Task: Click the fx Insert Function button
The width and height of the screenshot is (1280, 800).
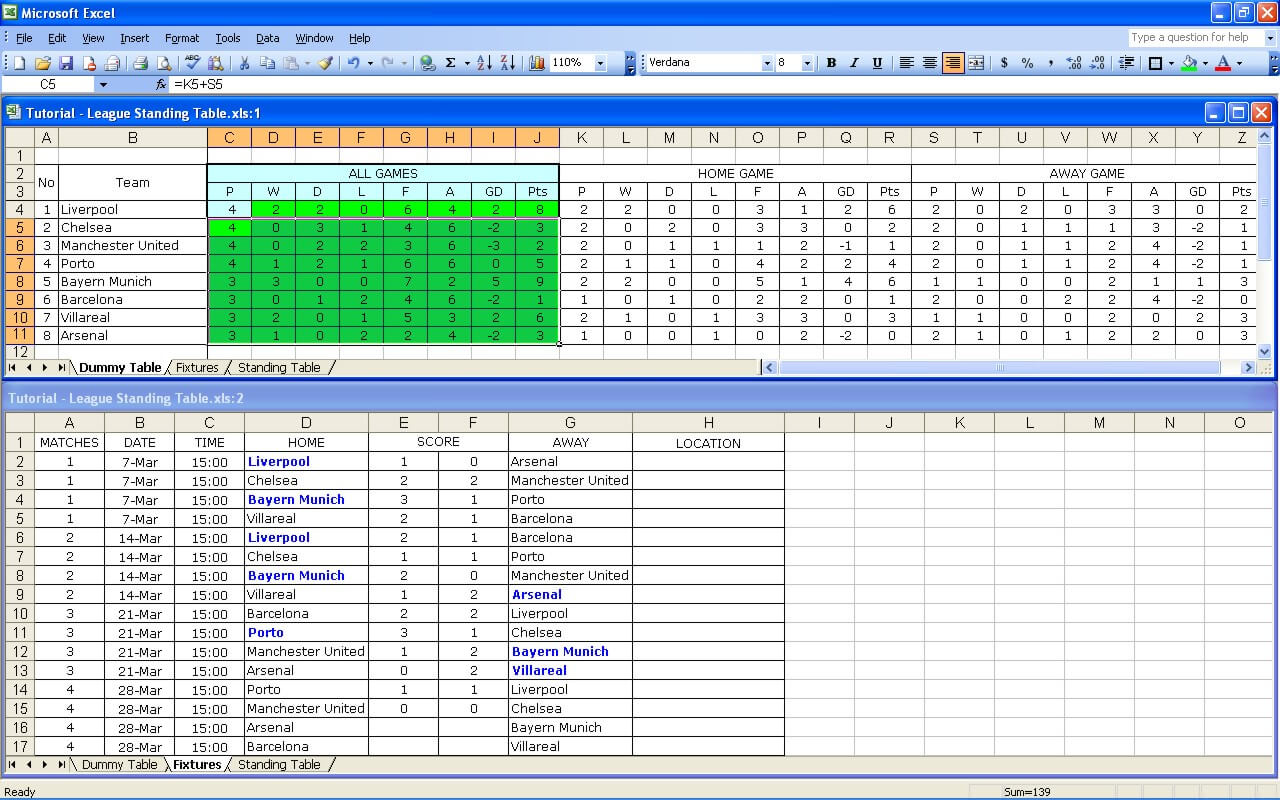Action: (x=161, y=85)
